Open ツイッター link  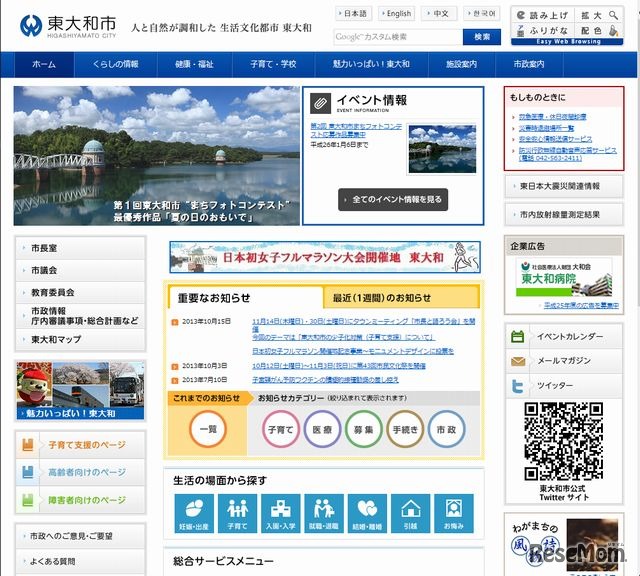click(564, 386)
